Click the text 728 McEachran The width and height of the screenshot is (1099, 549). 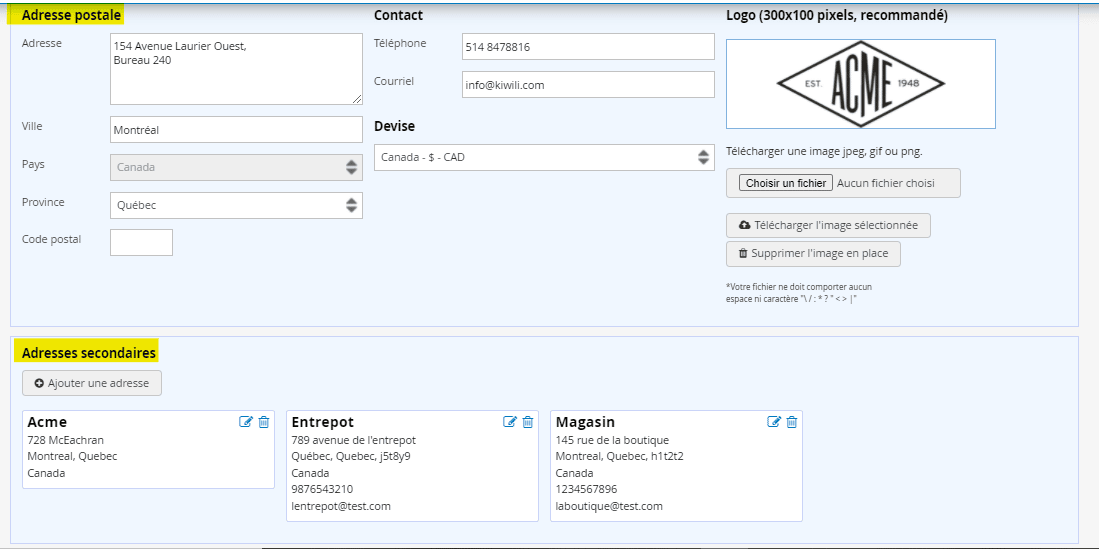click(65, 440)
